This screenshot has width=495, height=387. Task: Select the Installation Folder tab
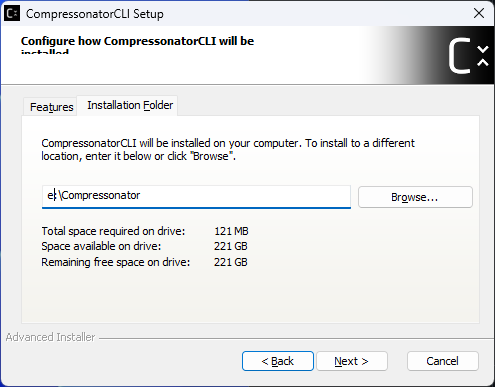(x=130, y=105)
